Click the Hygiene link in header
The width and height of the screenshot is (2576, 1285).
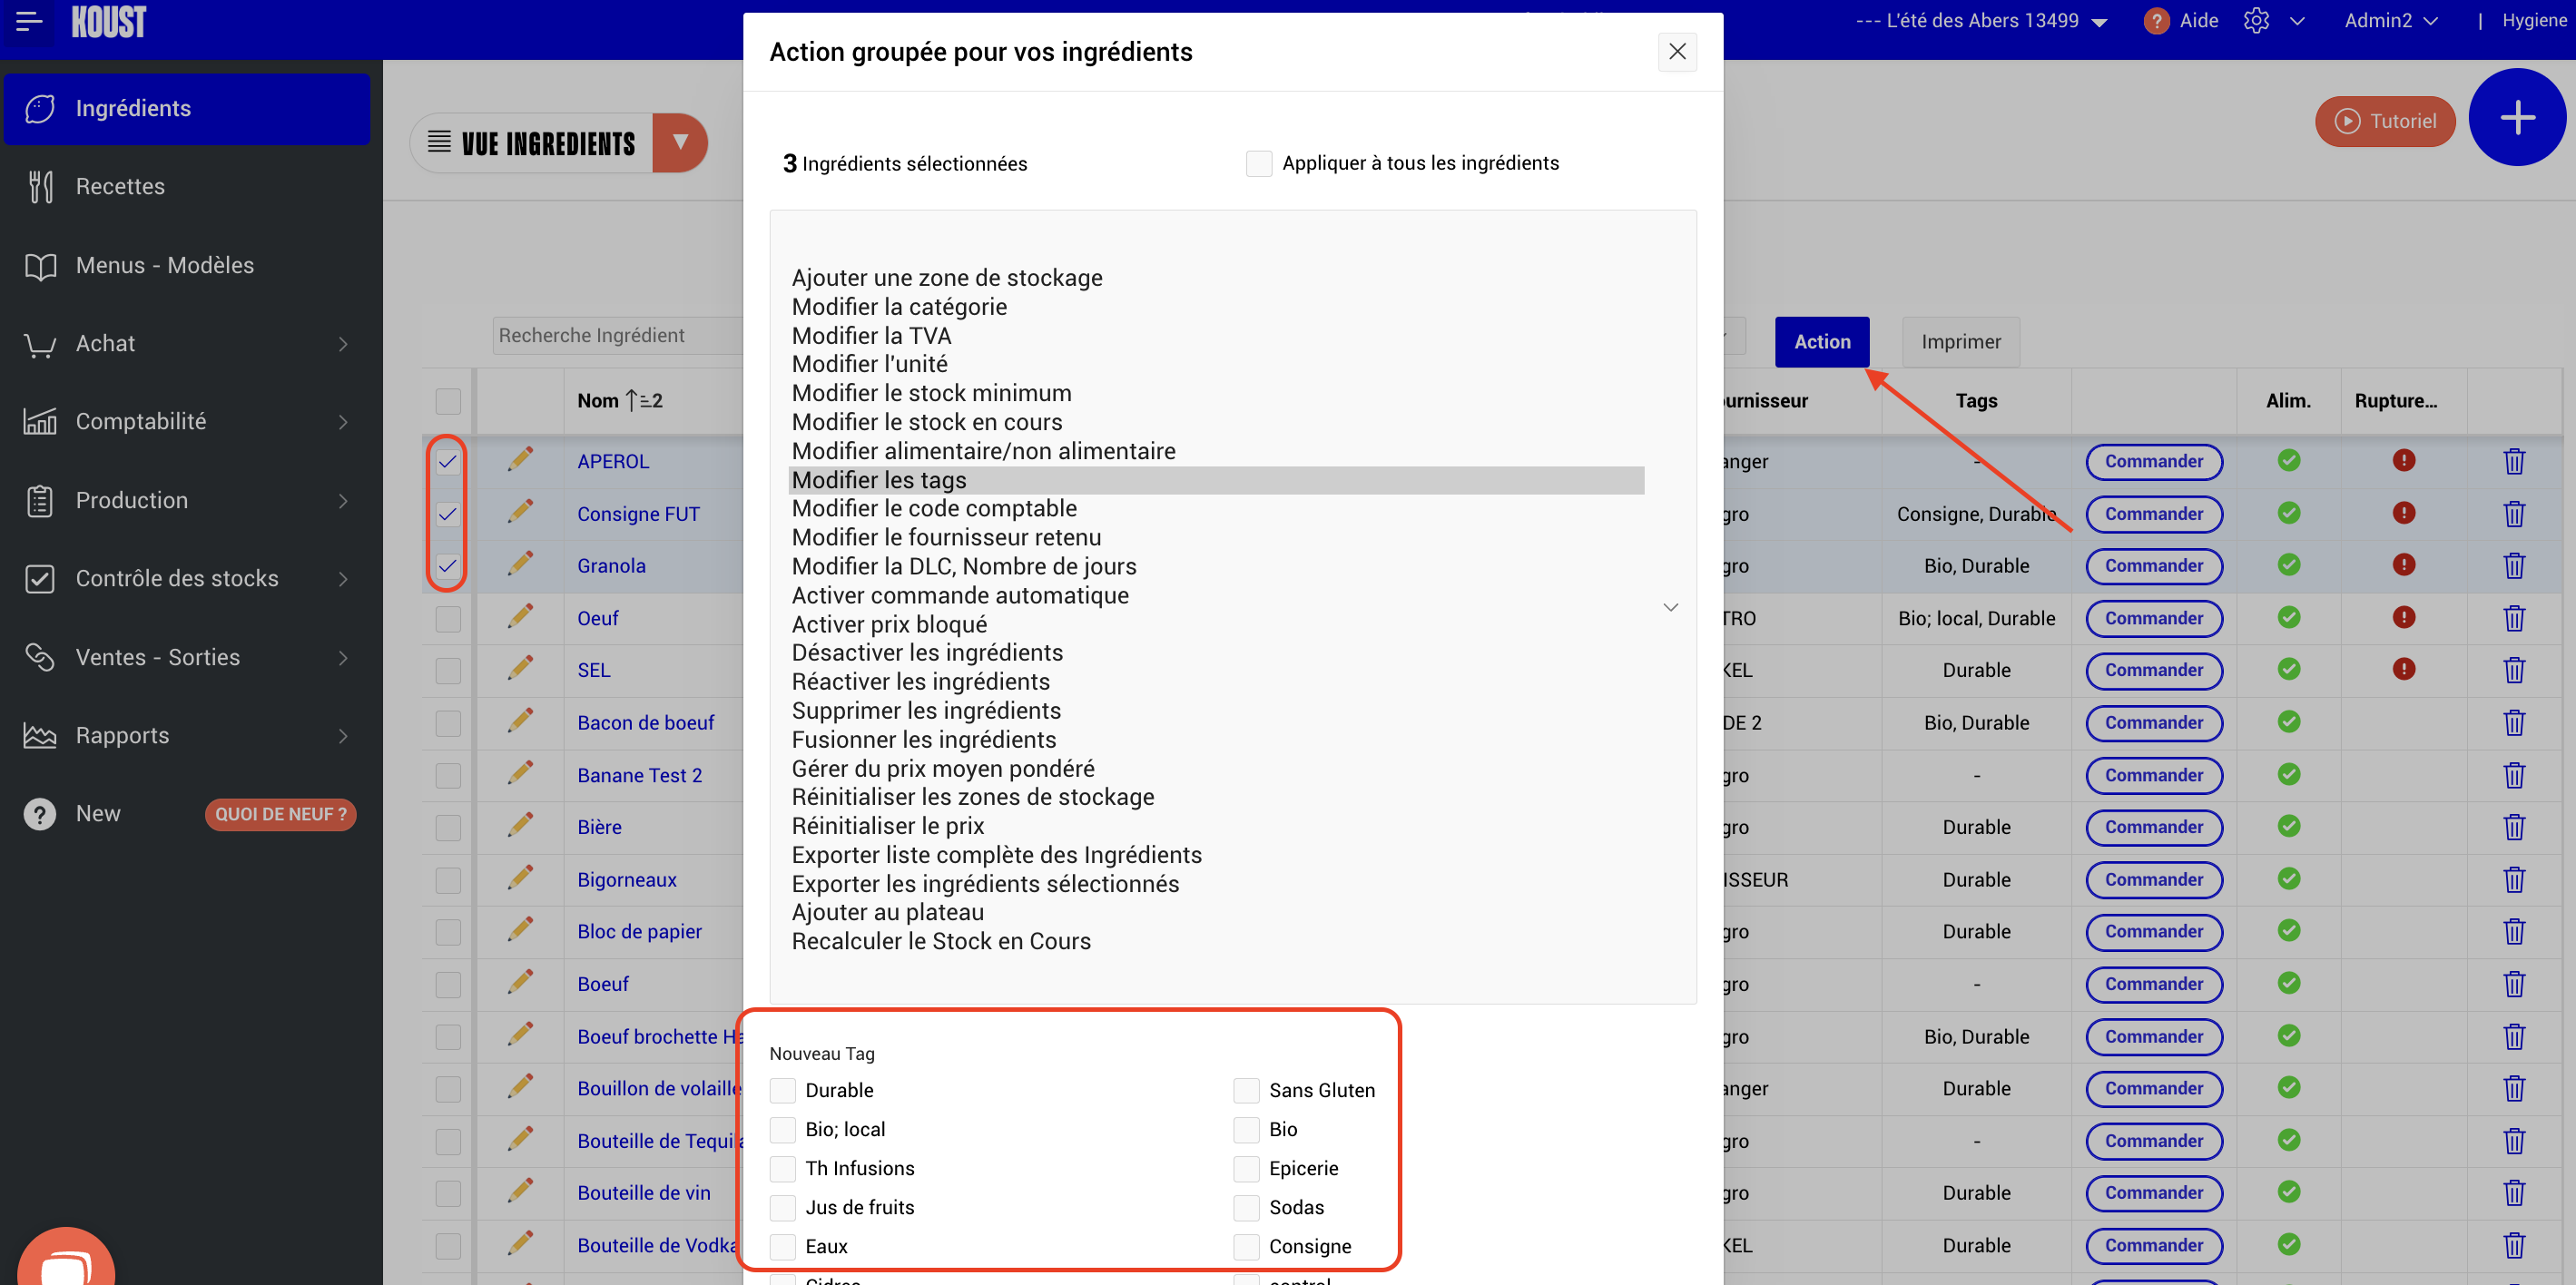pyautogui.click(x=2533, y=21)
